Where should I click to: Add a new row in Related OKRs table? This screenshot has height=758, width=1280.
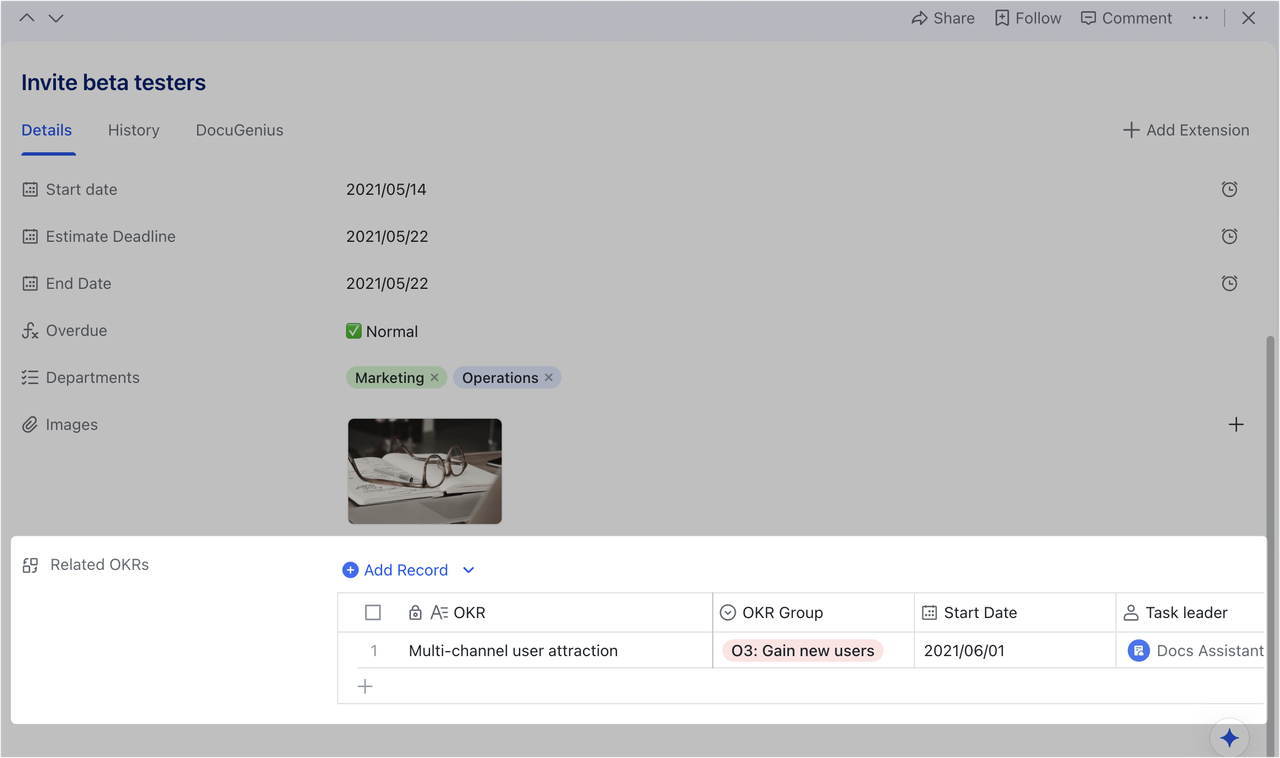point(365,687)
